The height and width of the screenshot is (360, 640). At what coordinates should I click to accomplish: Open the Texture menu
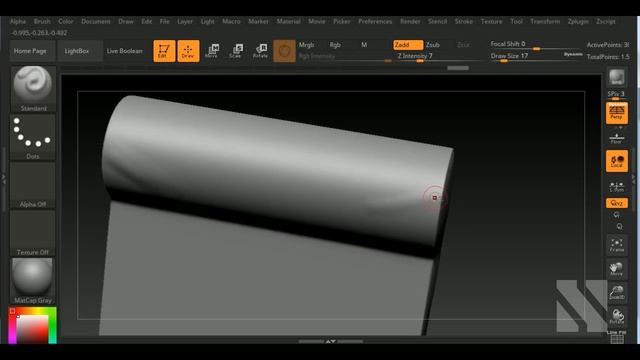point(491,21)
